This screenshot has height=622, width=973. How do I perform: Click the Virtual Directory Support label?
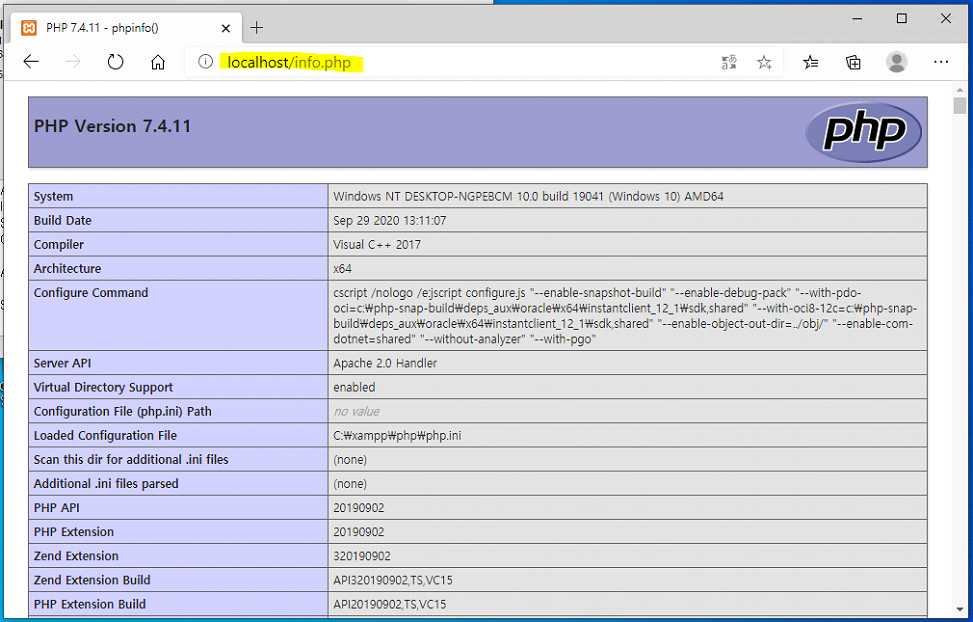click(103, 387)
